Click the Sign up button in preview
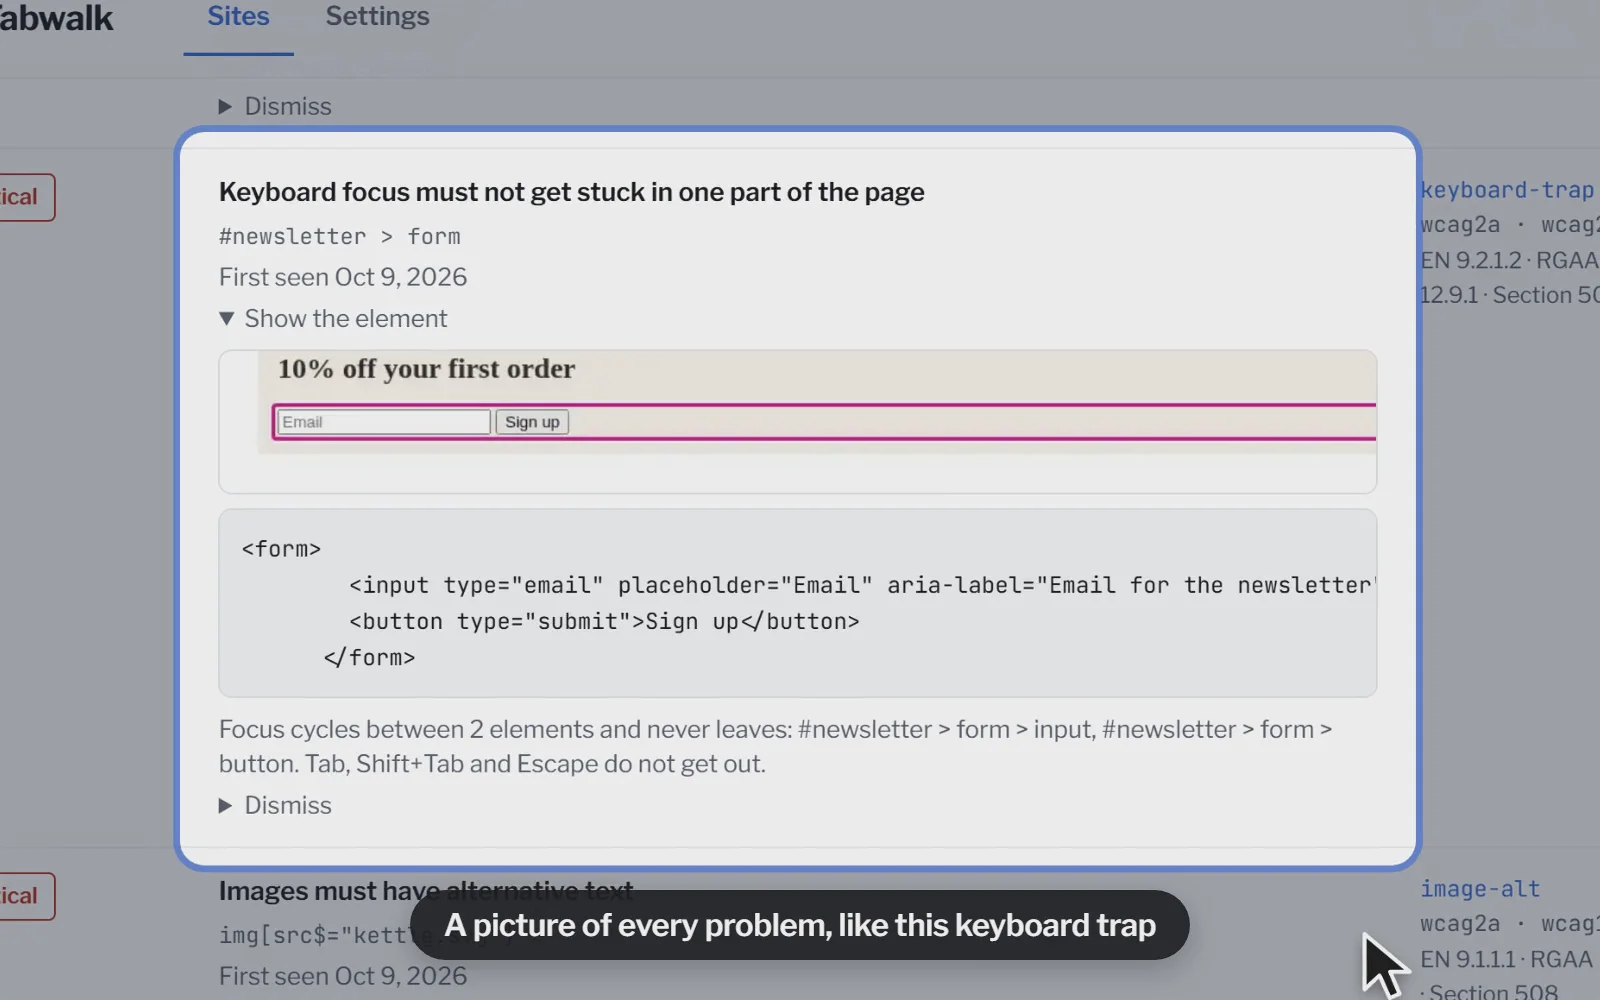Viewport: 1600px width, 1000px height. (x=532, y=422)
